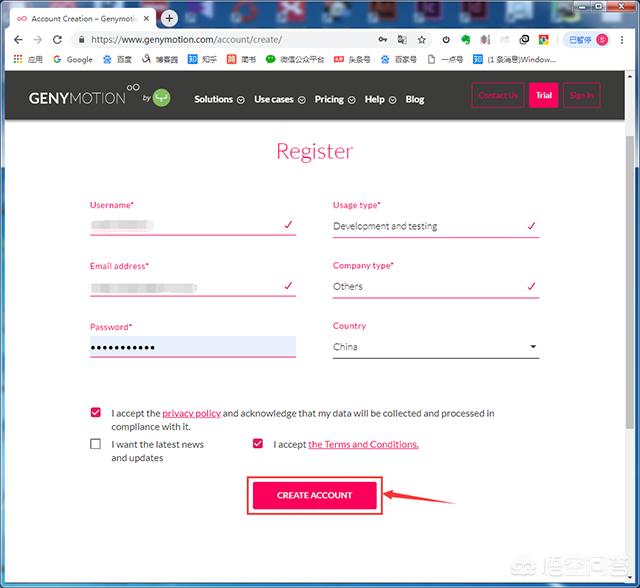Click the Trial button
Viewport: 640px width, 588px height.
coord(543,95)
